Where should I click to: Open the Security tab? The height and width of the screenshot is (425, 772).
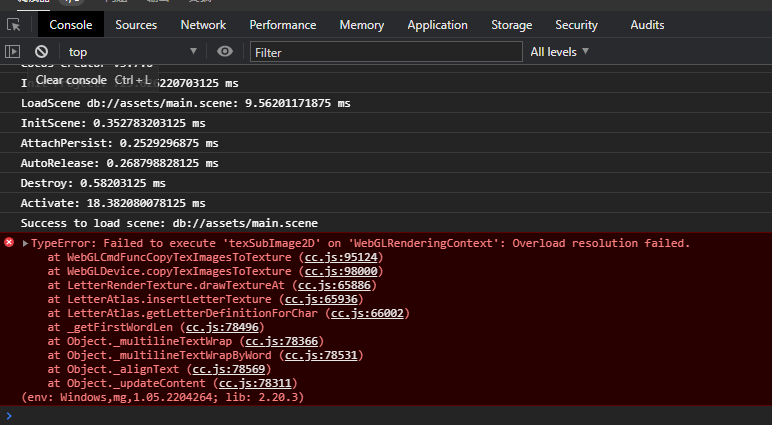point(576,25)
